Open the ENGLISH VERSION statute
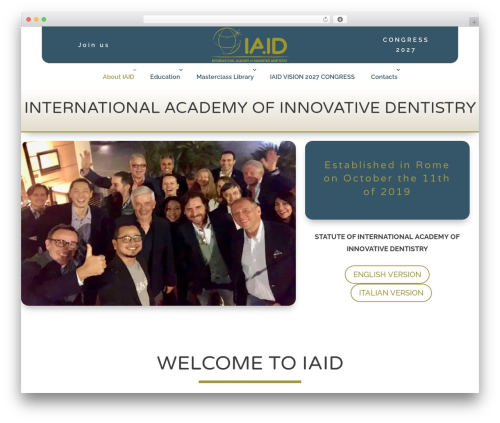 click(x=387, y=274)
